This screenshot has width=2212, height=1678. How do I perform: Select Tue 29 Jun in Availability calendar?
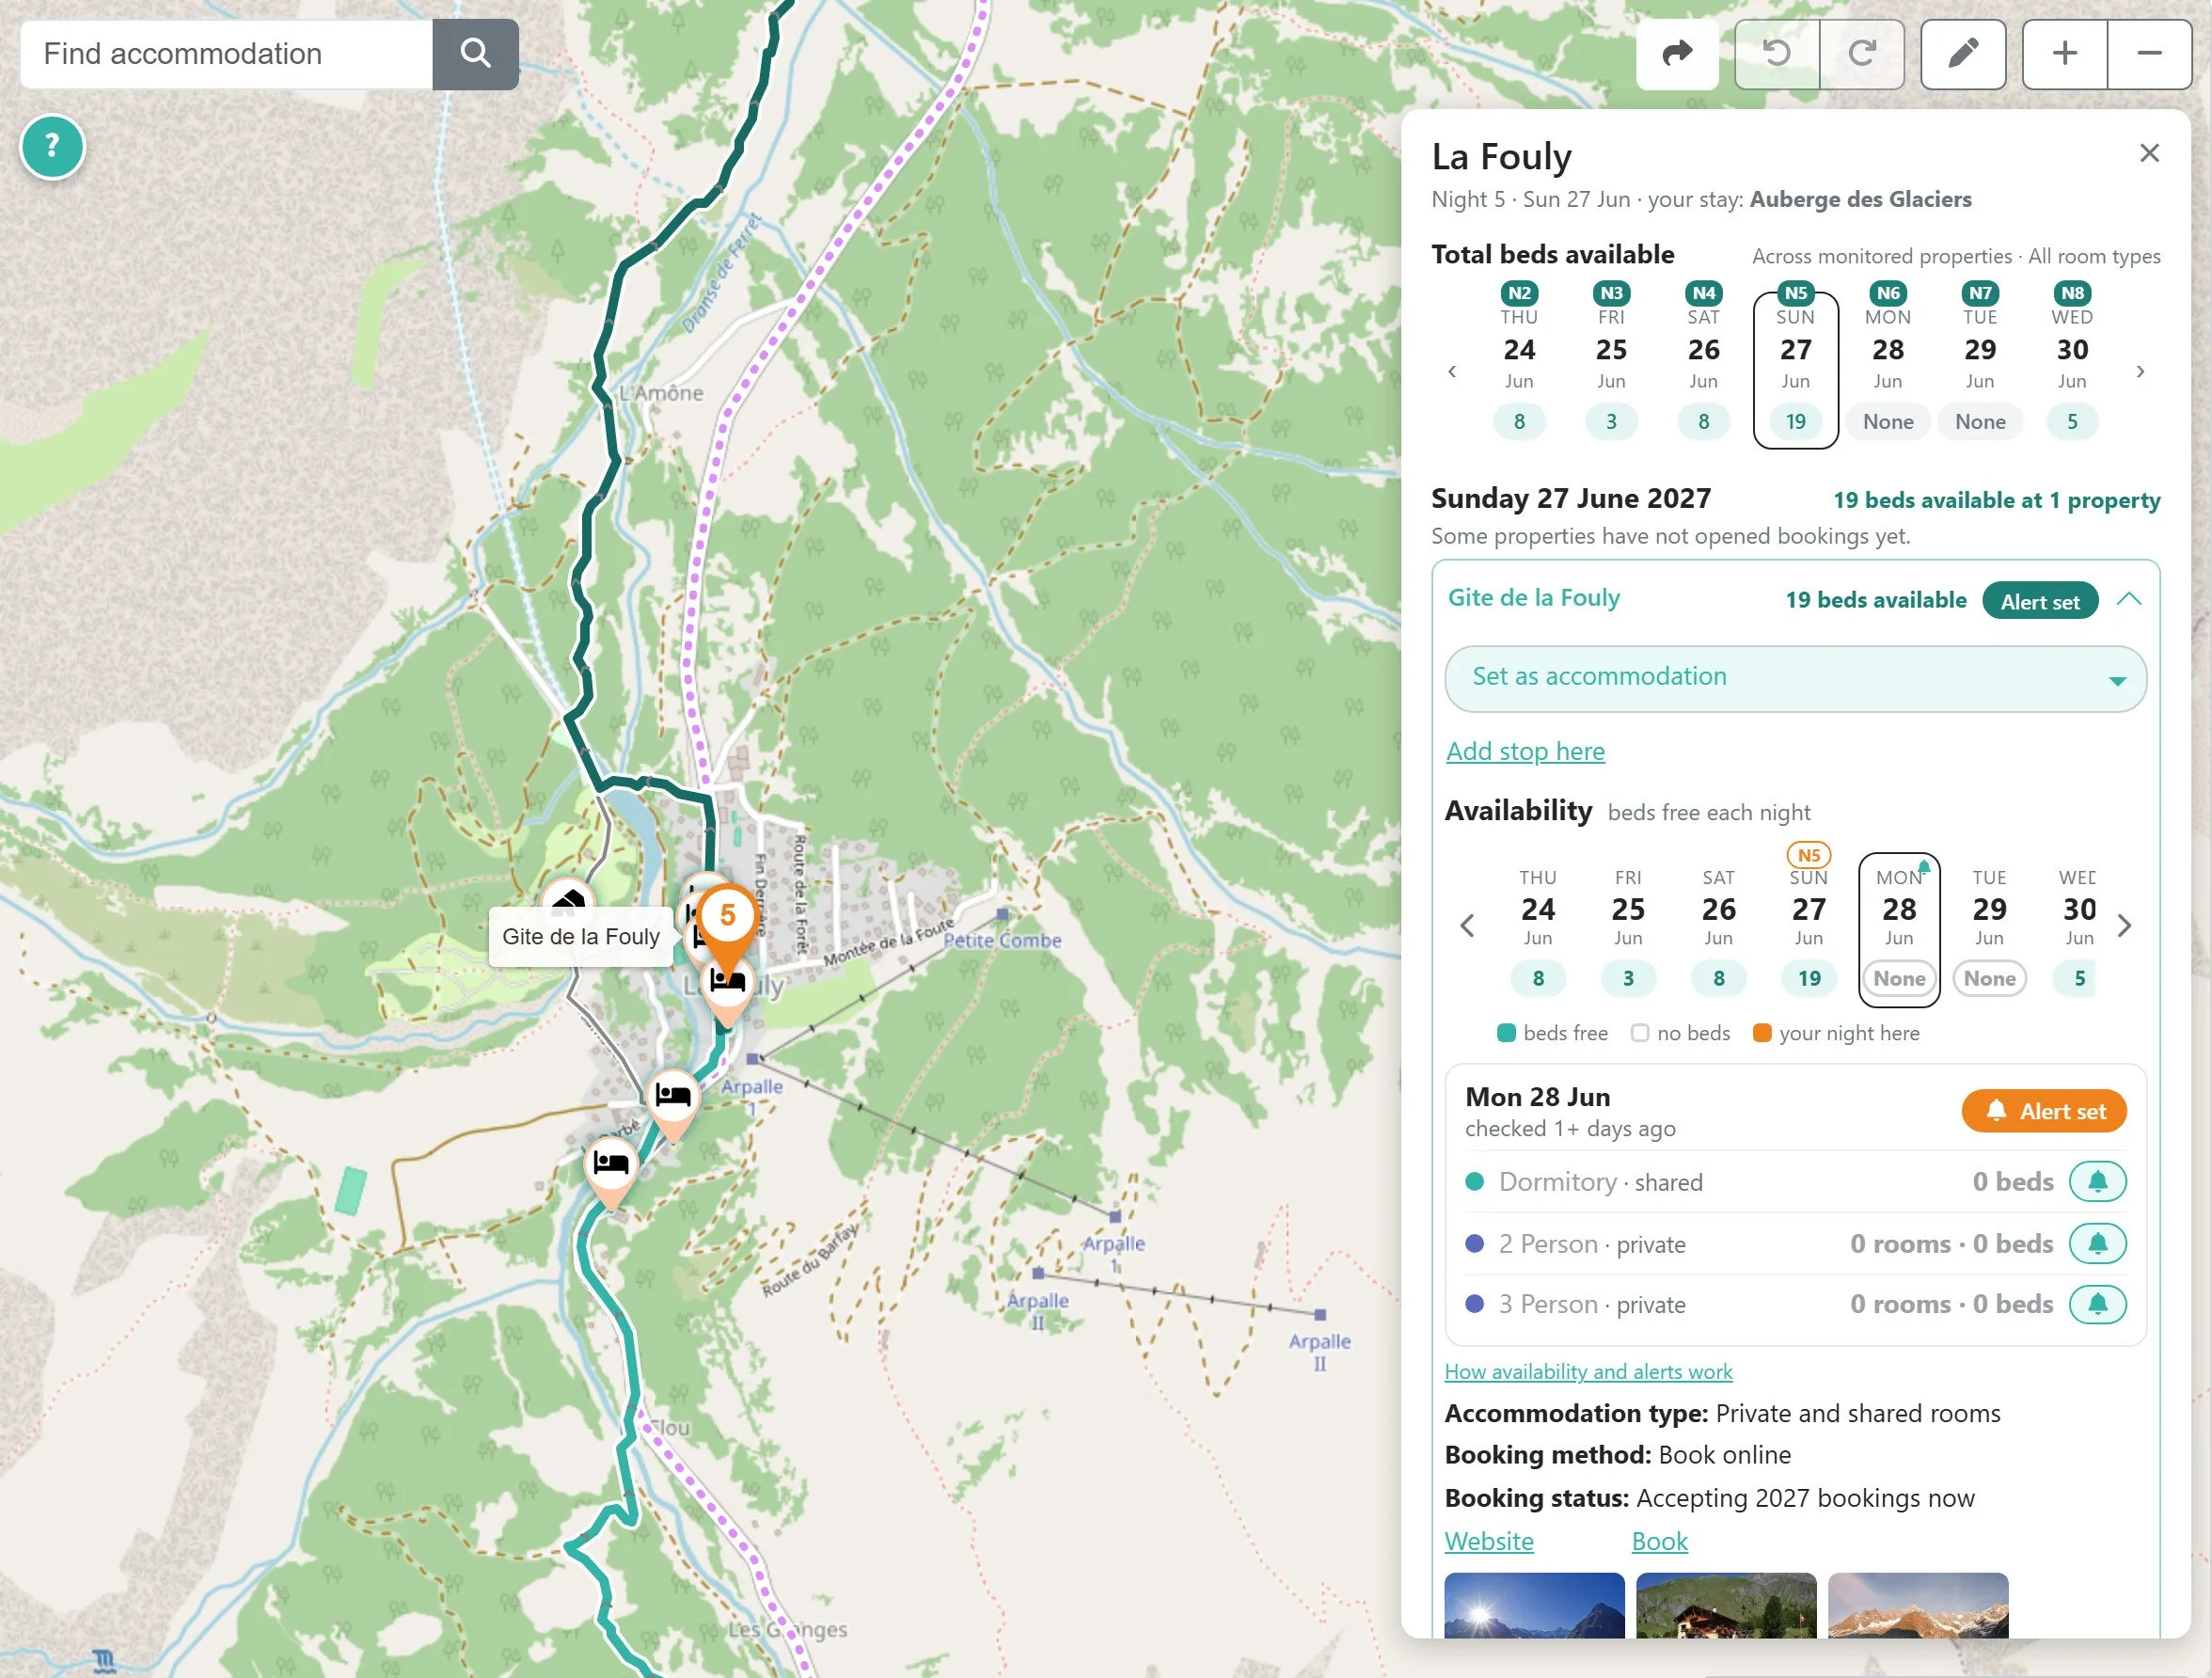pyautogui.click(x=1989, y=933)
